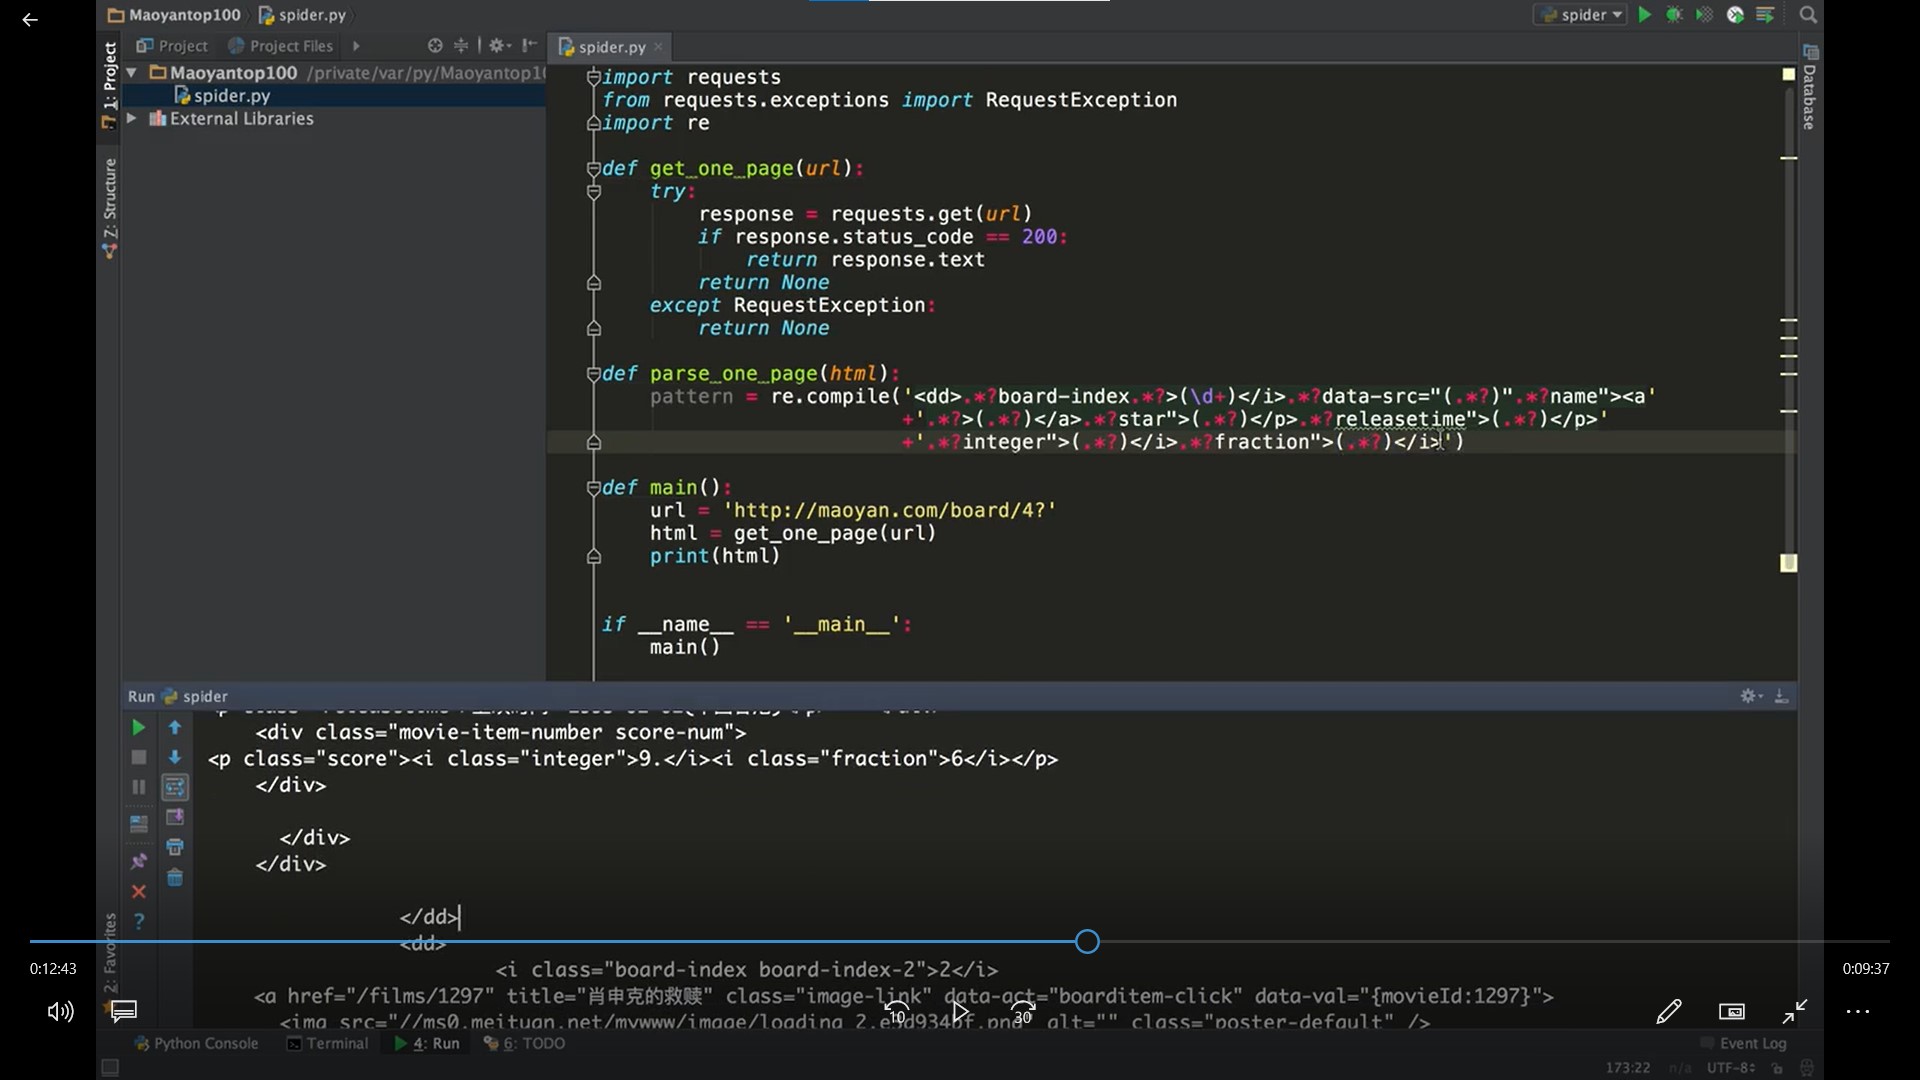Open the Python Console bottom tab

coord(196,1044)
